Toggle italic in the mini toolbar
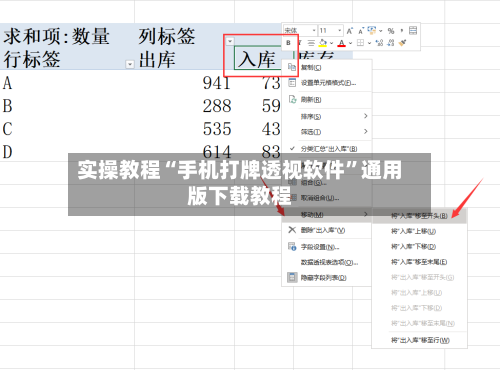Screen dimensions: 500x370 click(x=300, y=43)
